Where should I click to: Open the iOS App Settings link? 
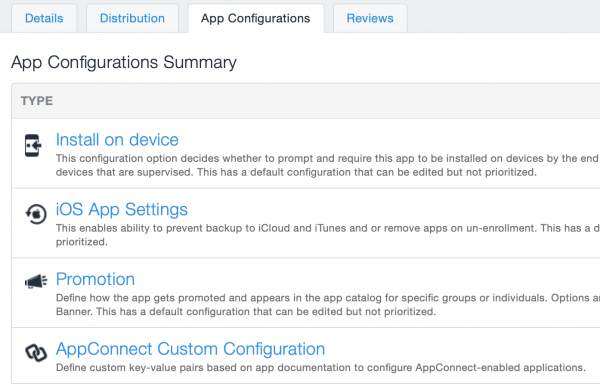(x=122, y=210)
